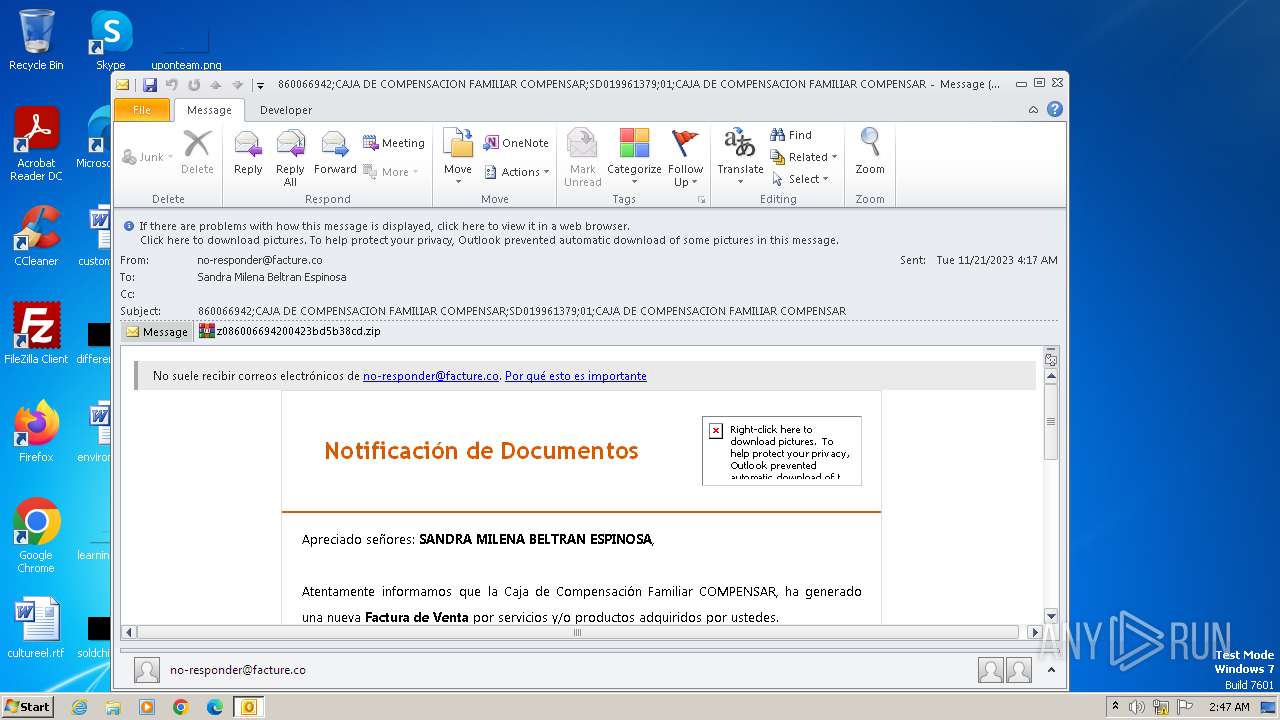Click the Reply All button

click(x=290, y=156)
